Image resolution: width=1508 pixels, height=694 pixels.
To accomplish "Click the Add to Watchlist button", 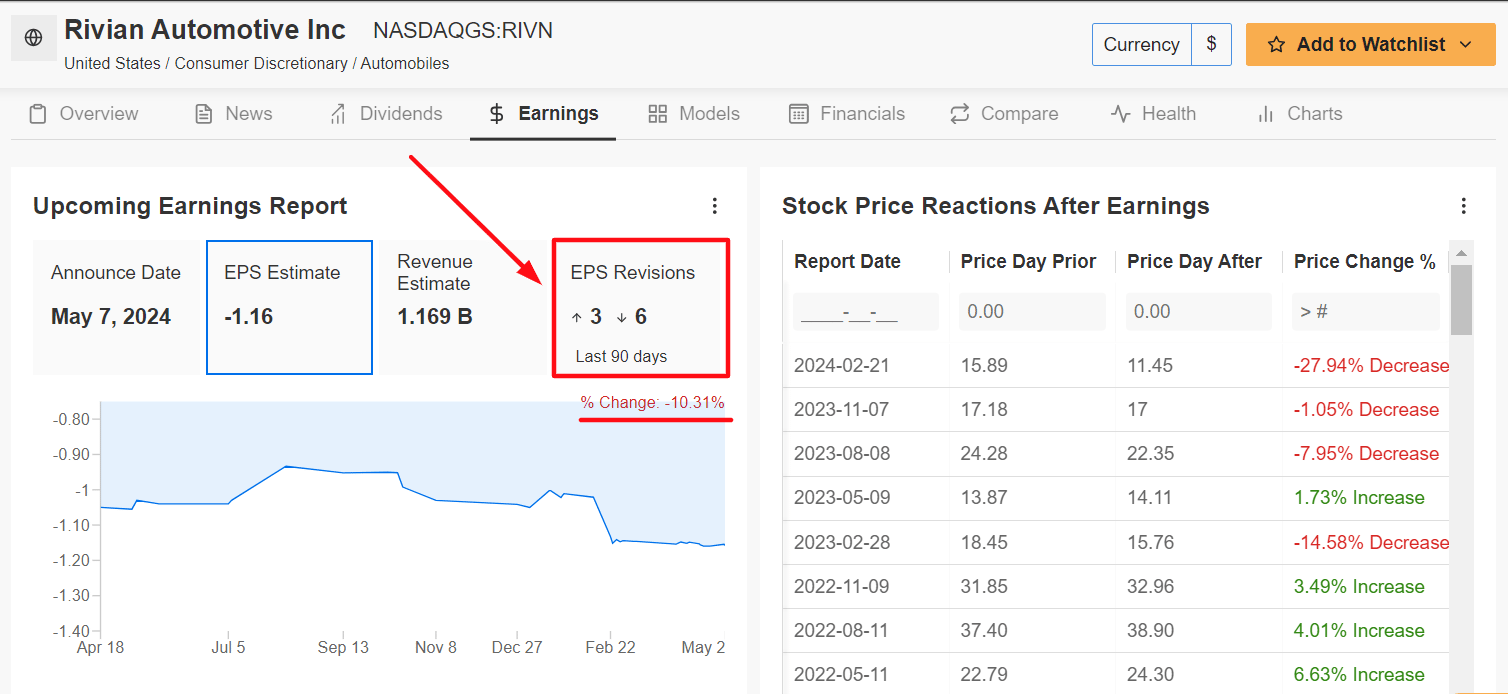I will tap(1370, 45).
